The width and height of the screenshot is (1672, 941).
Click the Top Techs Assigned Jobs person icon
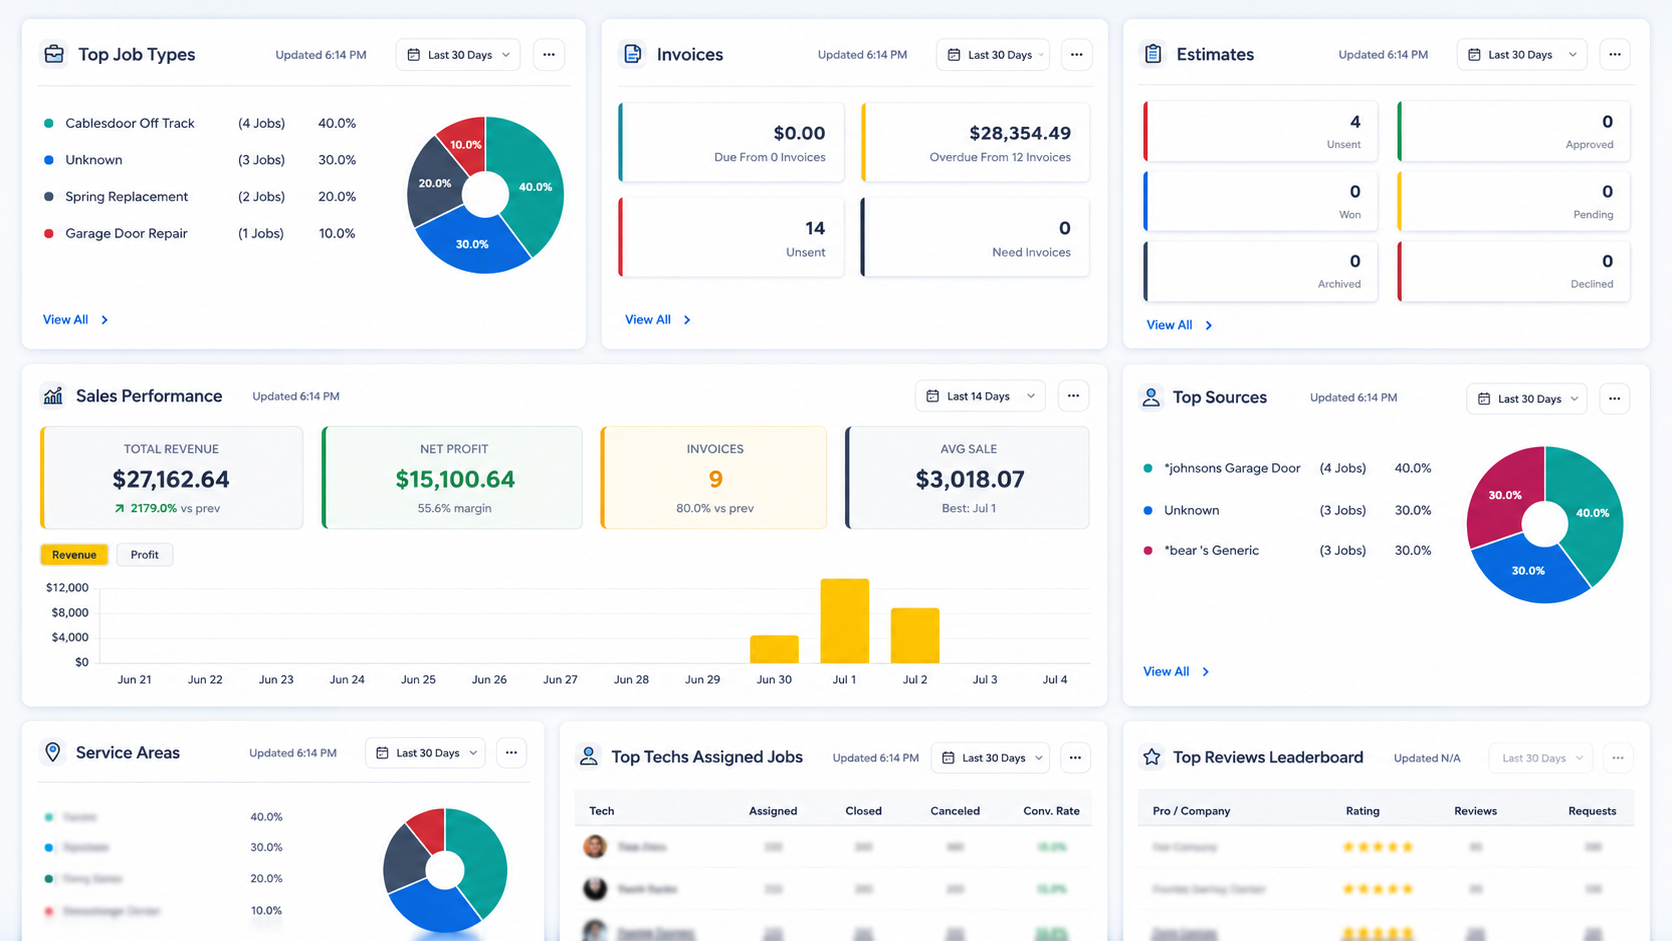point(589,757)
